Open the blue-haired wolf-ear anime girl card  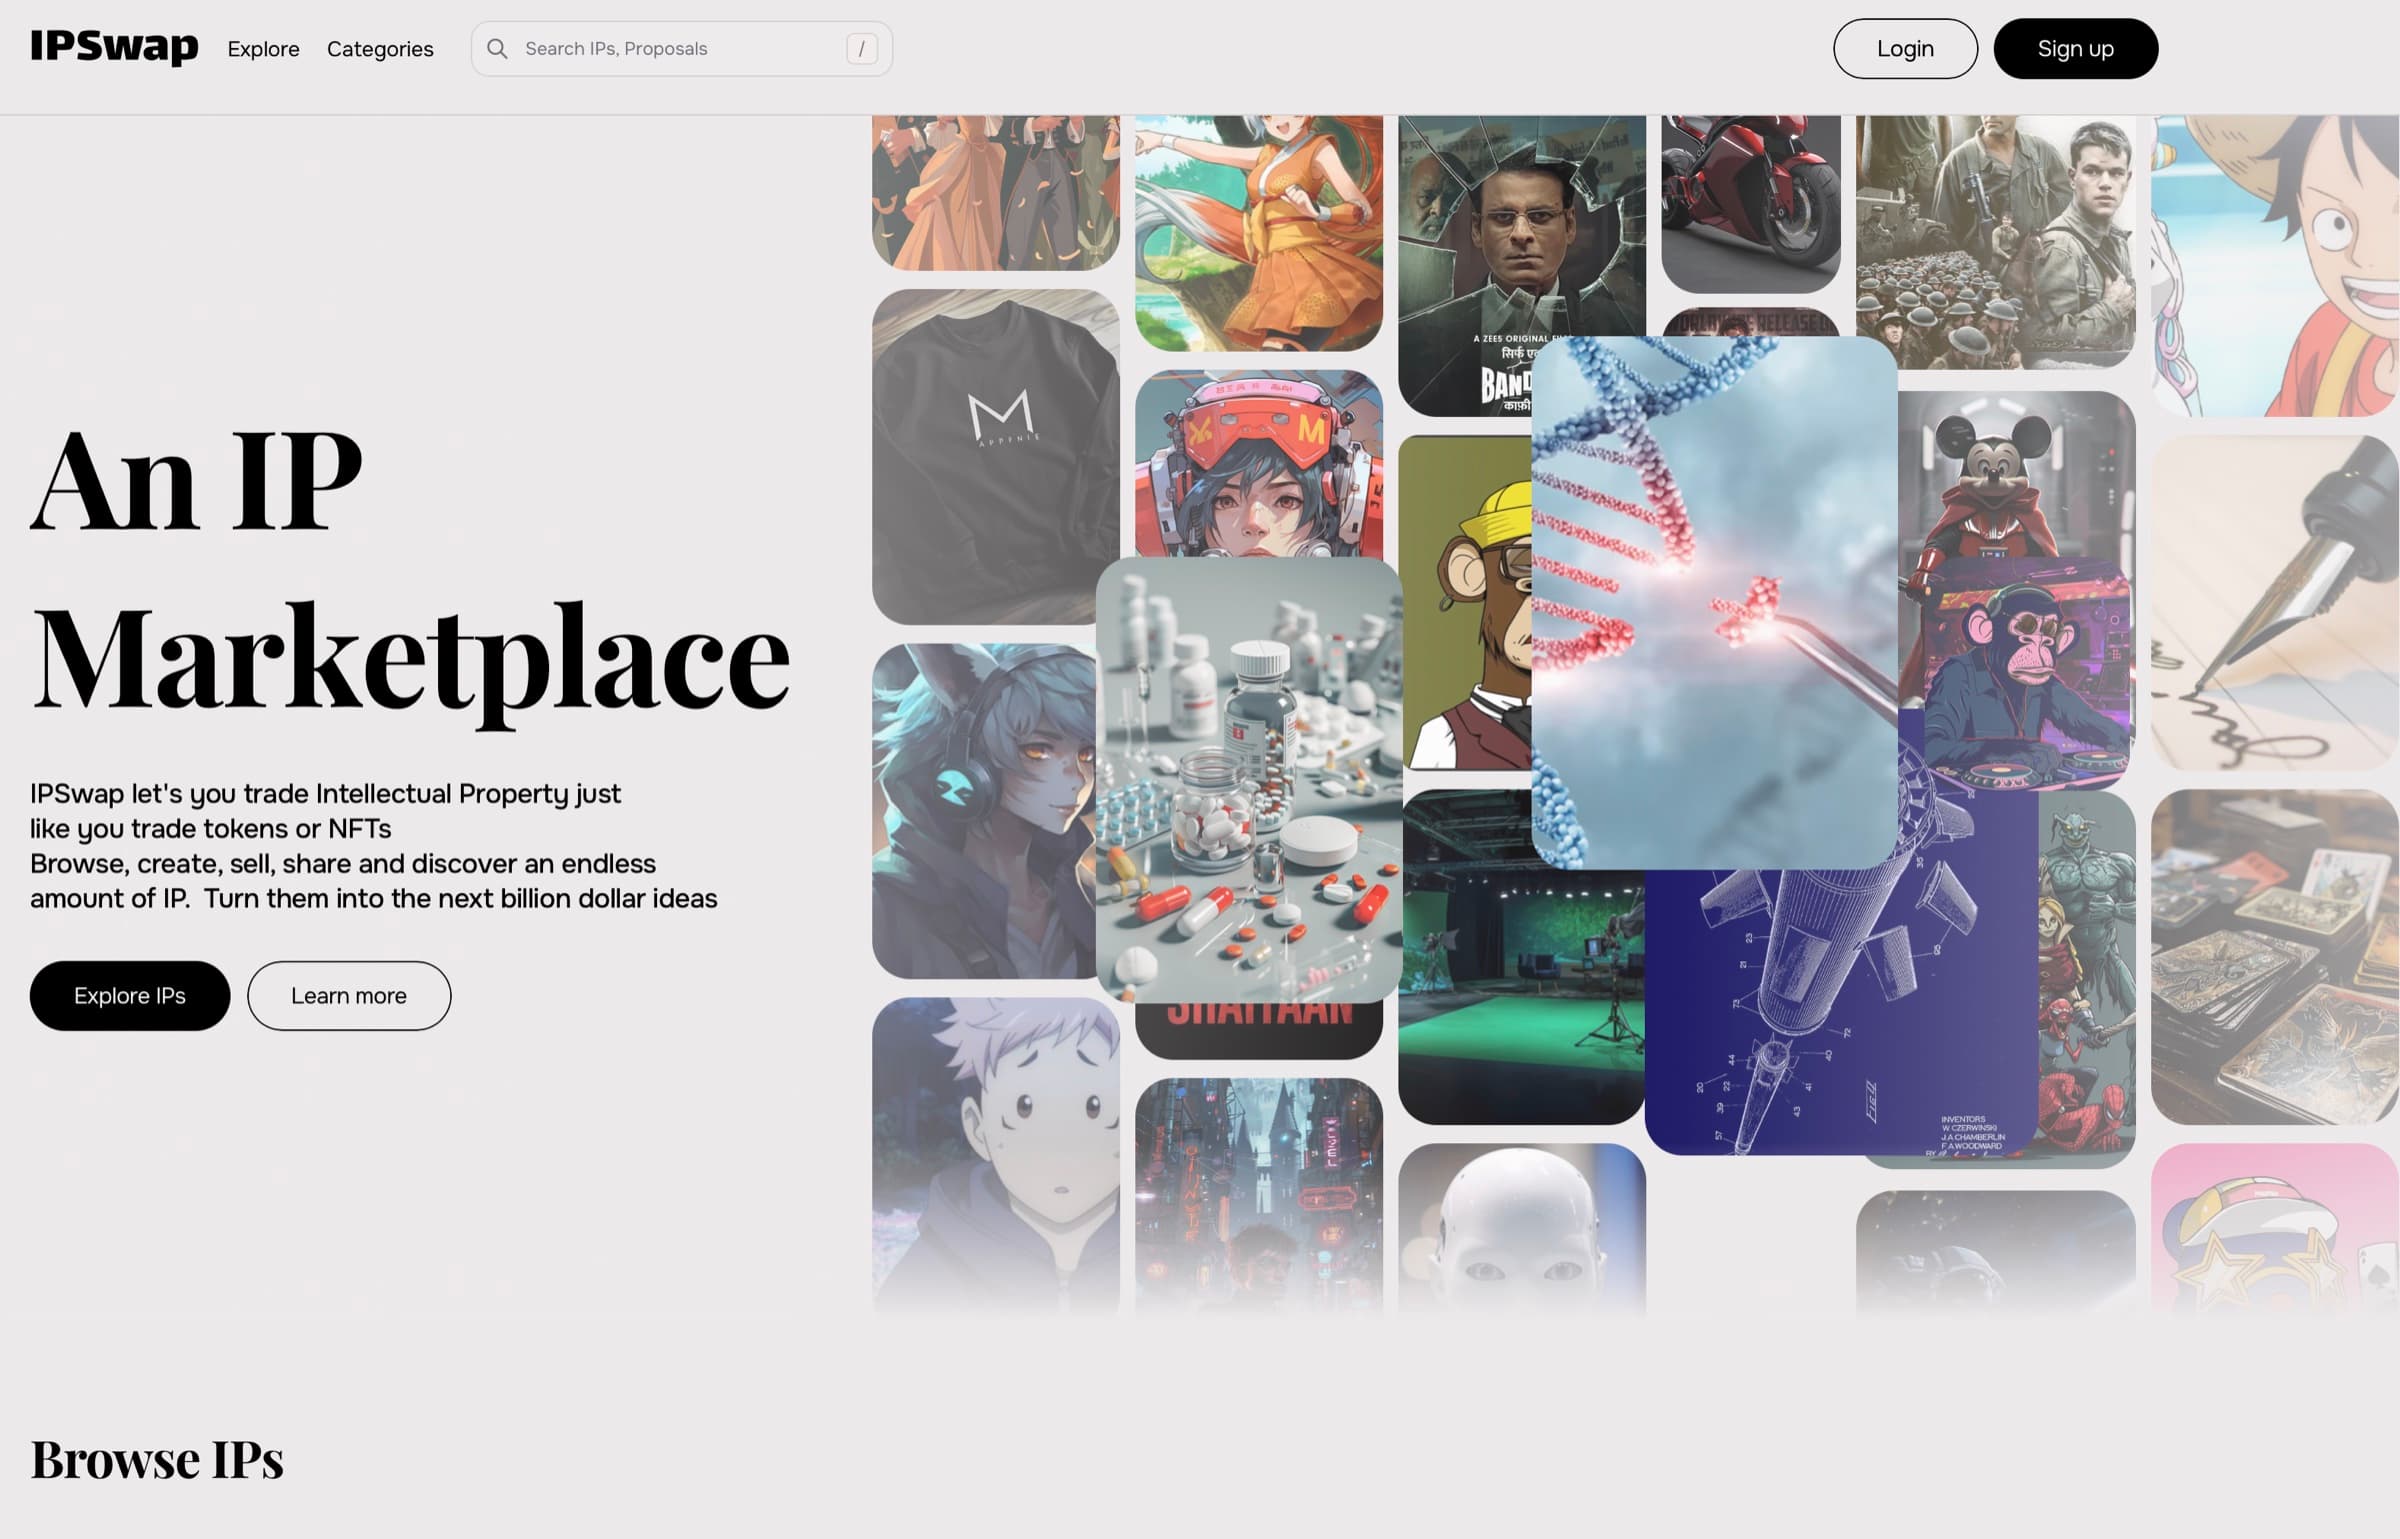click(984, 811)
